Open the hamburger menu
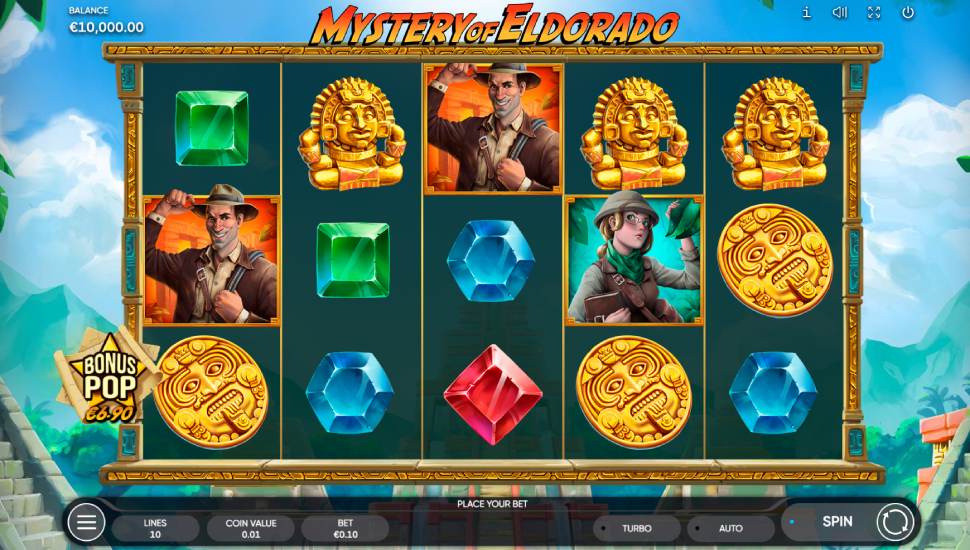The image size is (970, 550). pos(86,523)
